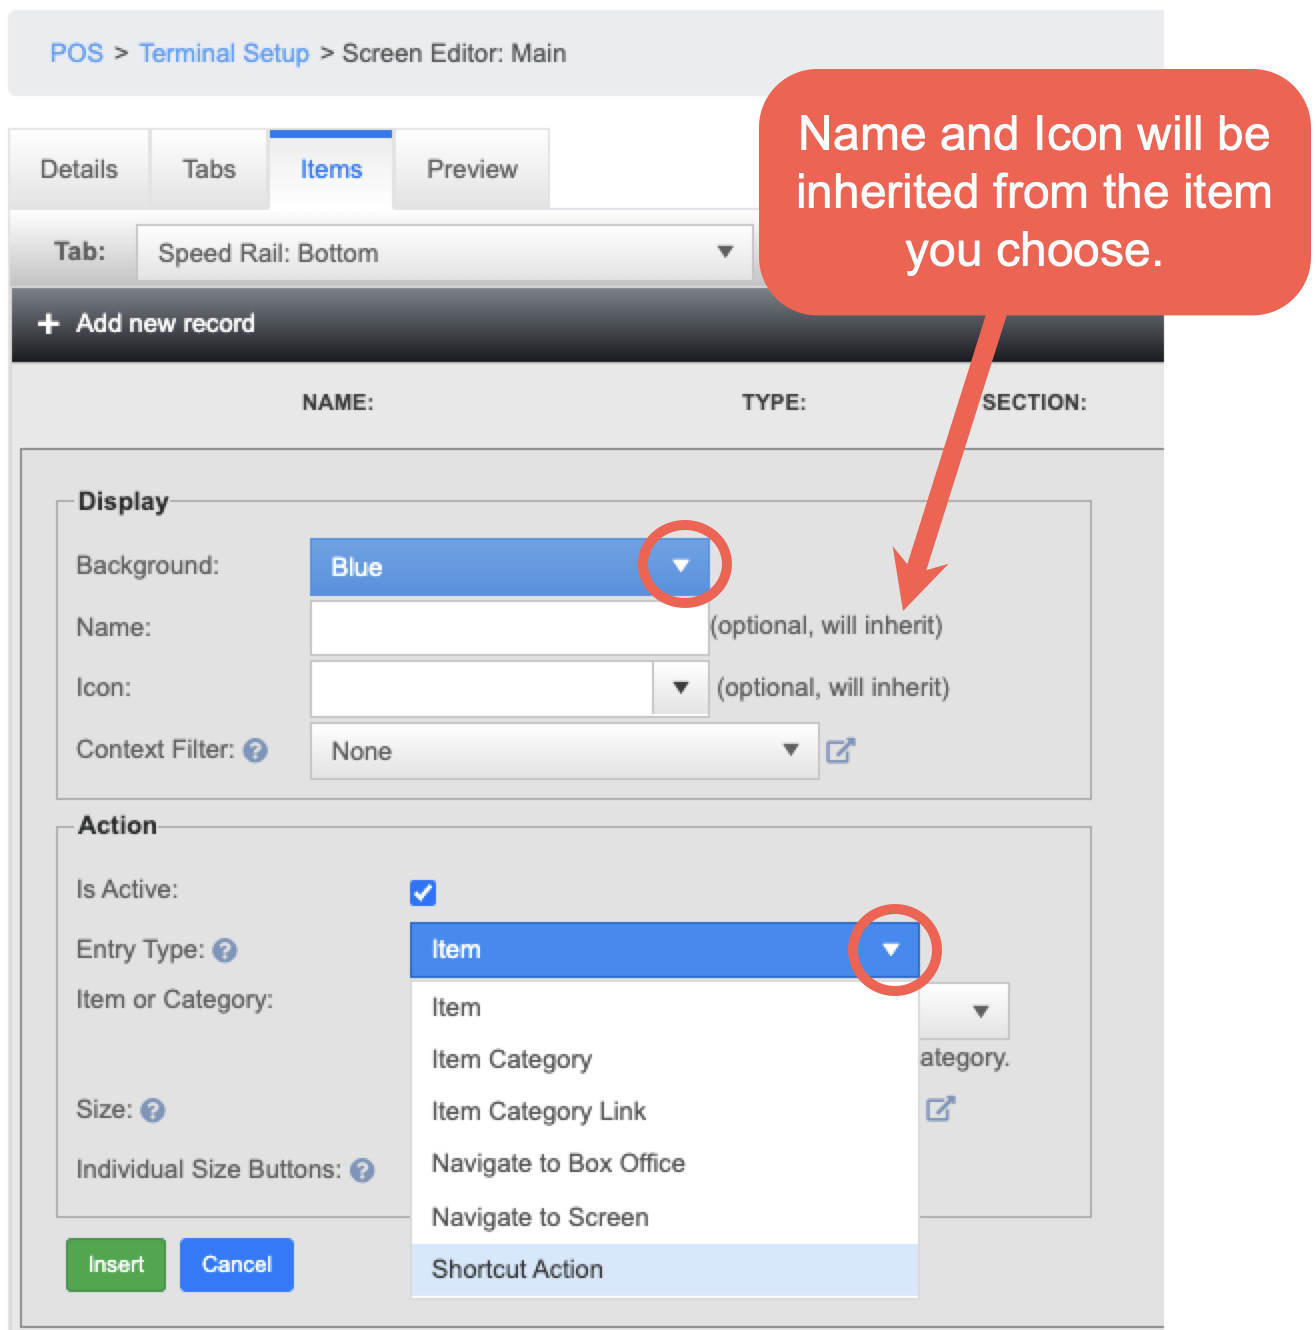Open the Preview tab
Screen dimensions: 1316x1330
(472, 170)
